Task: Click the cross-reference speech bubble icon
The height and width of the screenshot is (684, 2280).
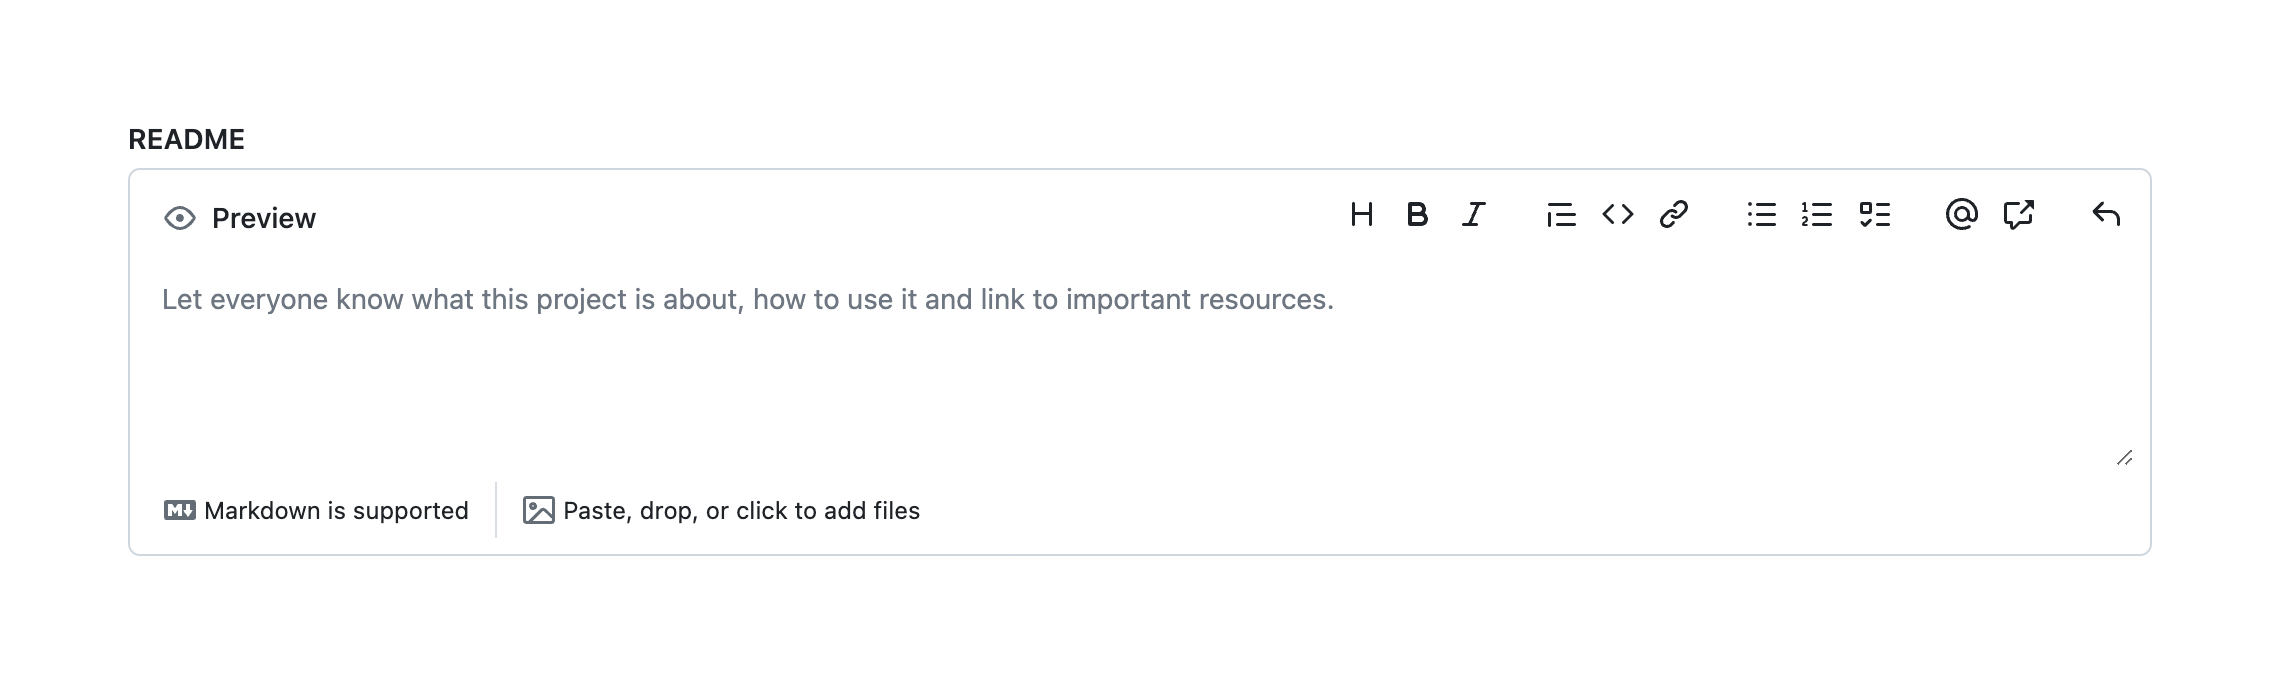Action: coord(2018,215)
